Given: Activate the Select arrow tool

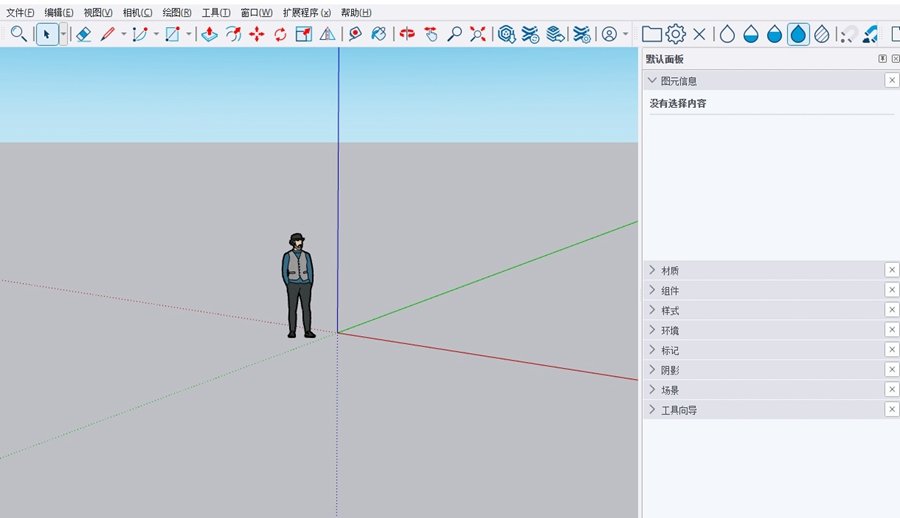Looking at the screenshot, I should click(x=47, y=34).
